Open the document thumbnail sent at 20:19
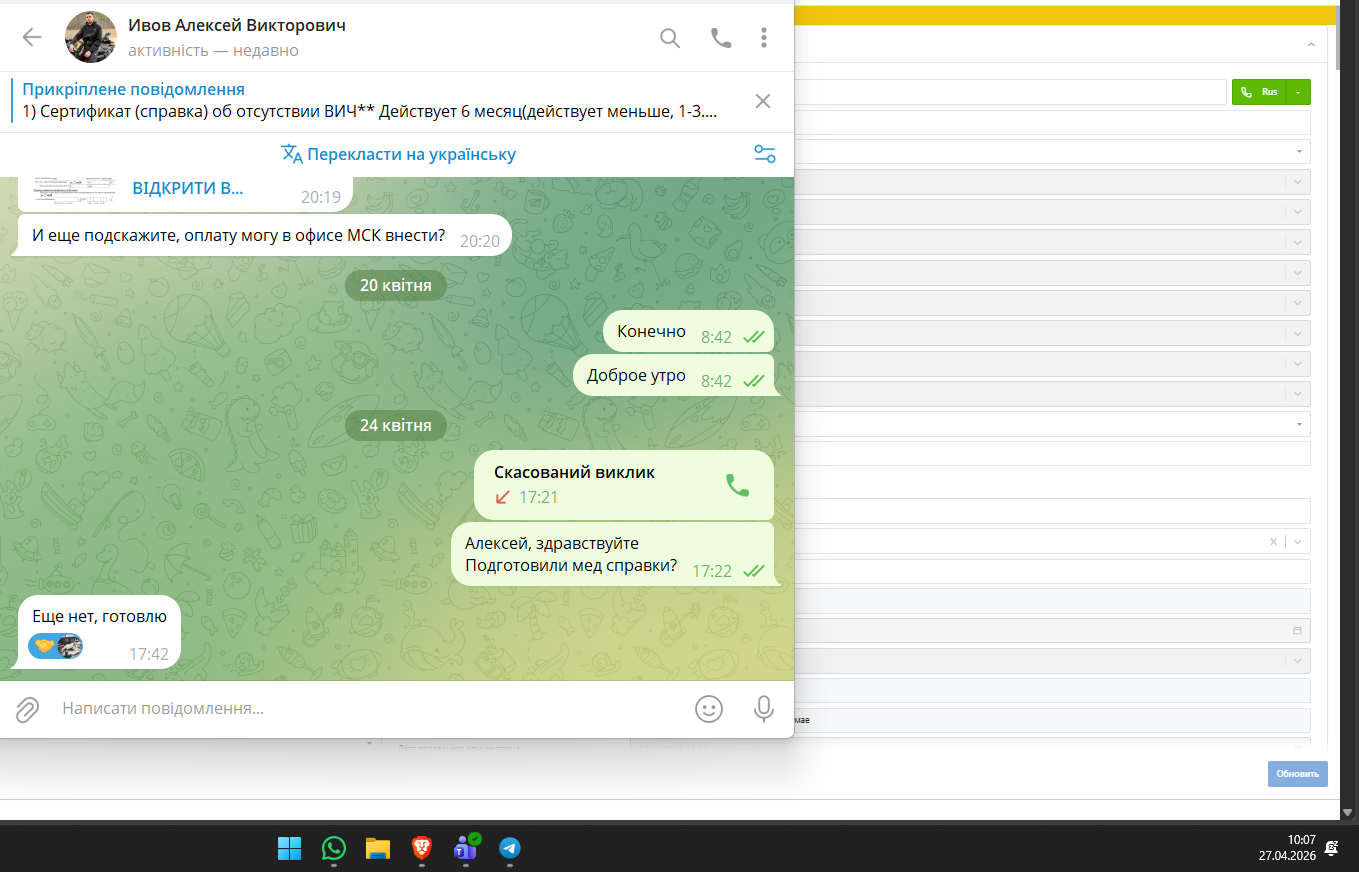The image size is (1359, 872). pyautogui.click(x=74, y=190)
